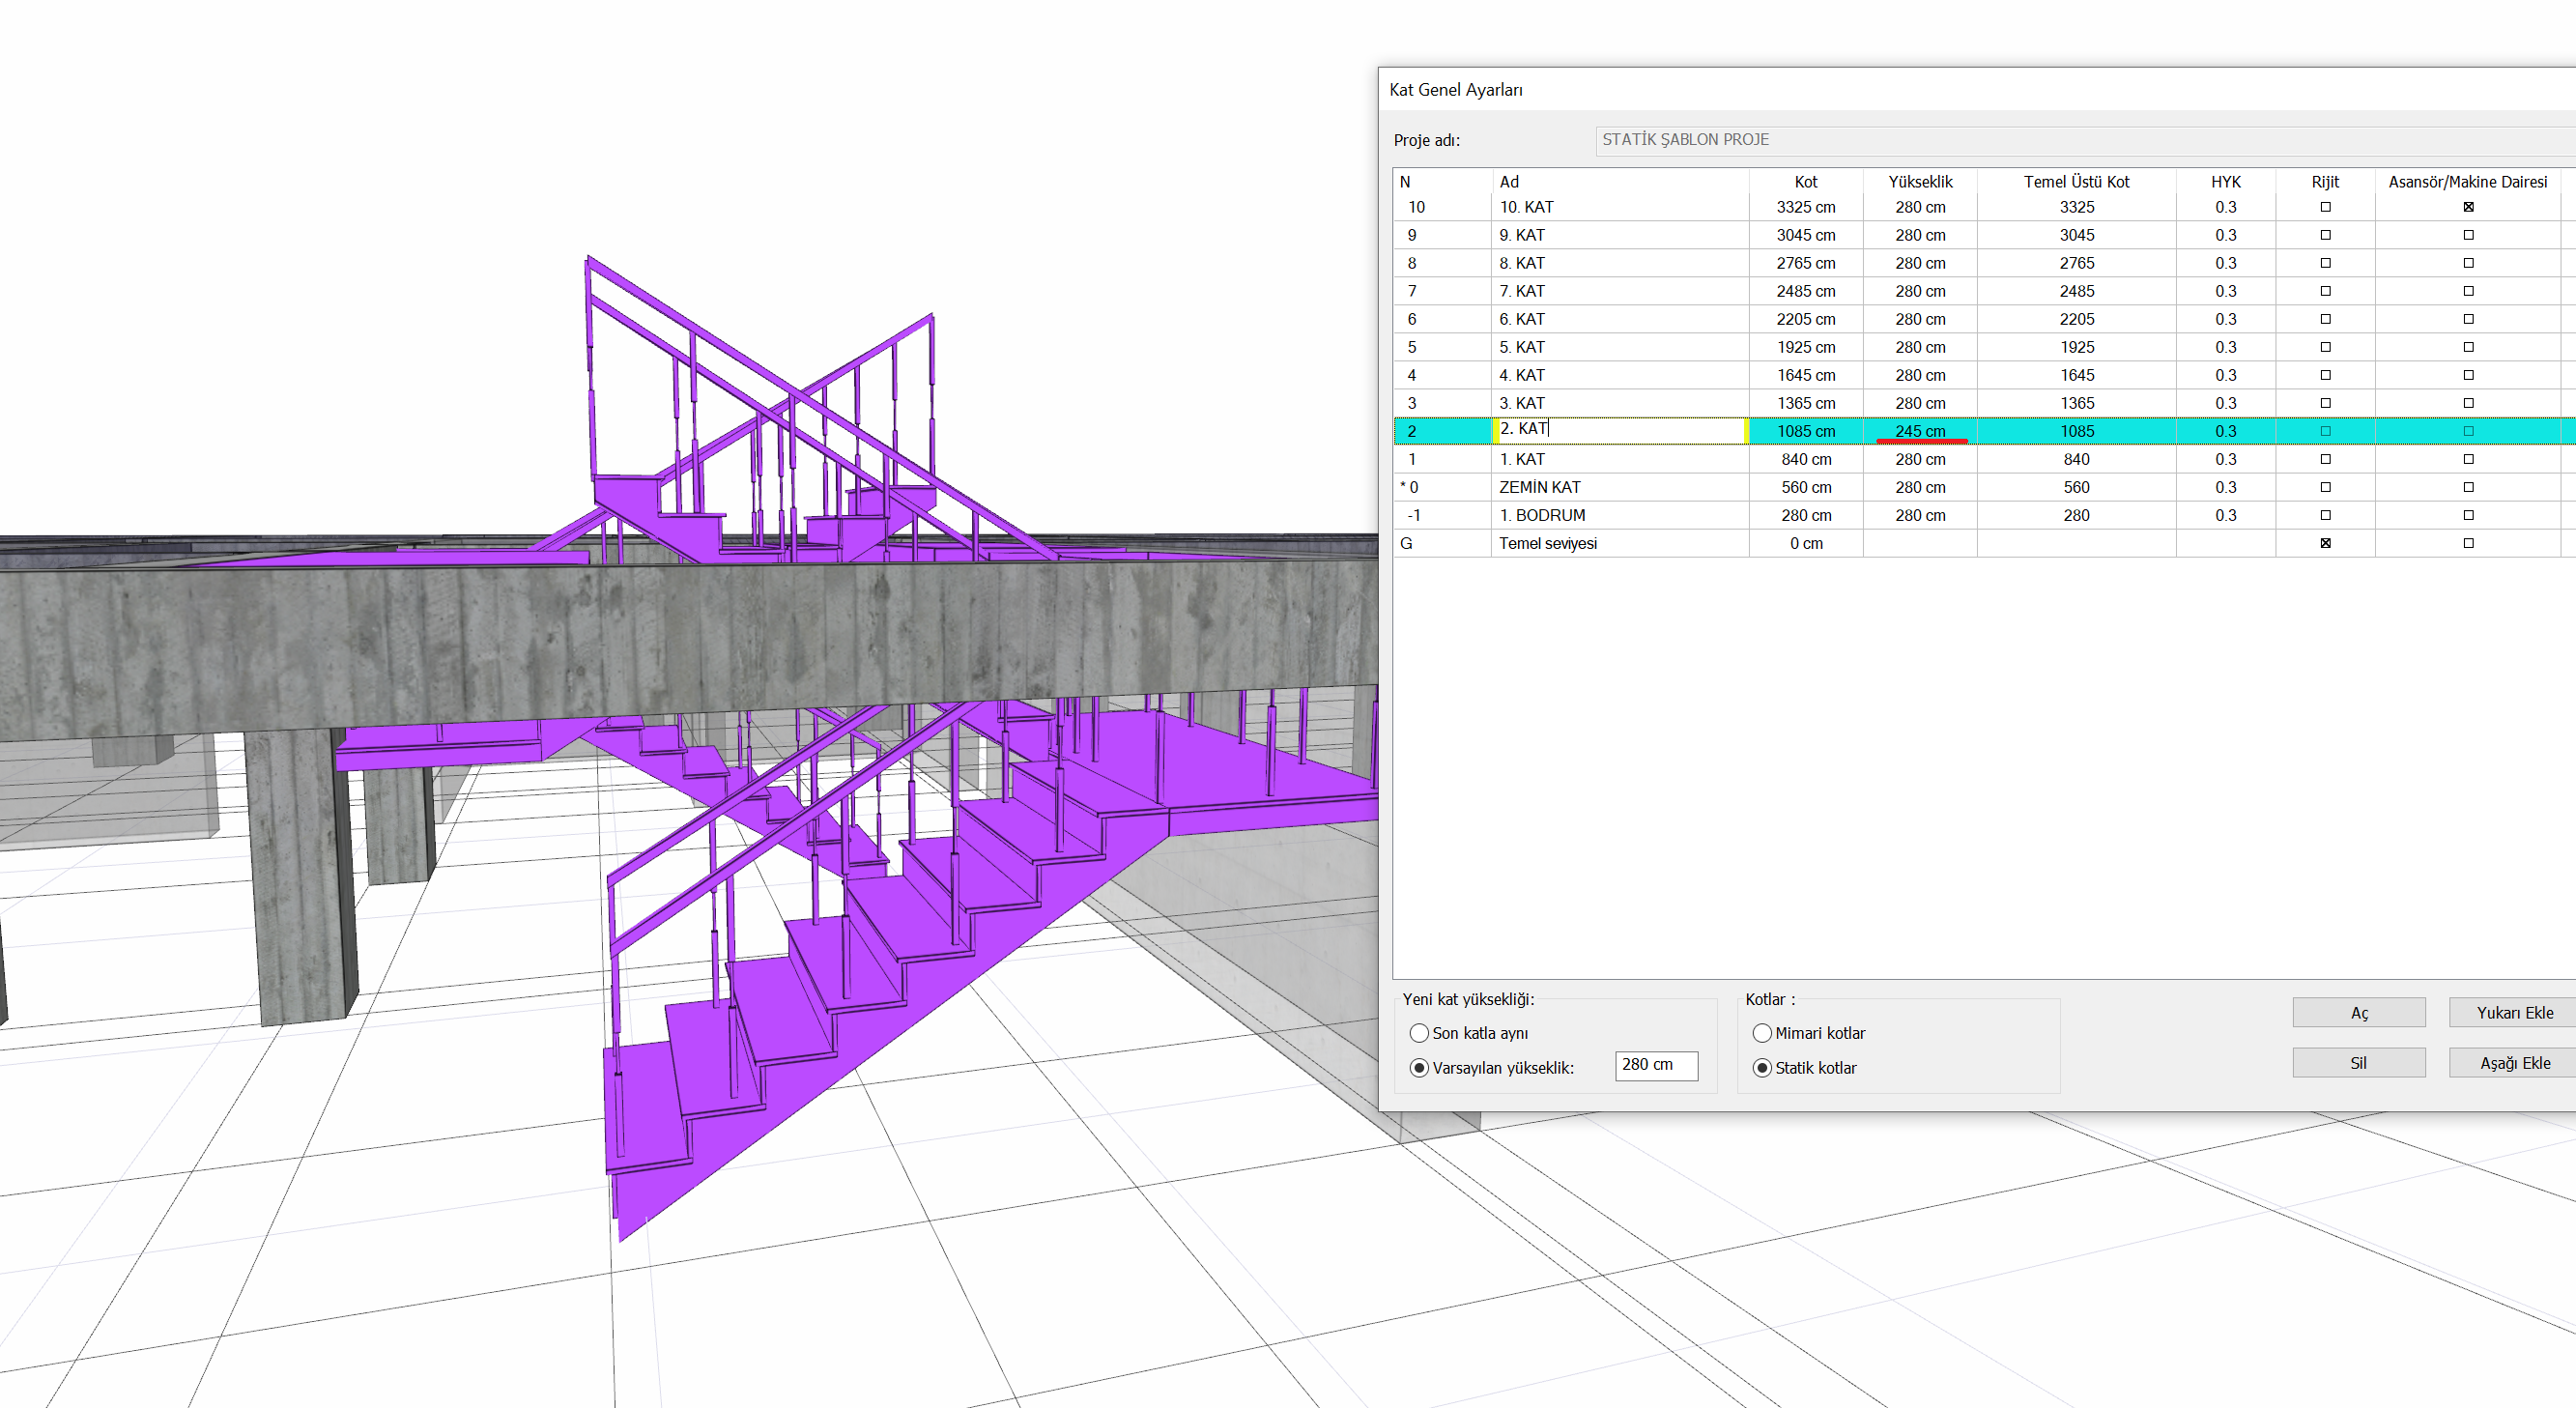Select the 'ZEMİN KAT' row name
The image size is (2576, 1408).
pos(1539,487)
